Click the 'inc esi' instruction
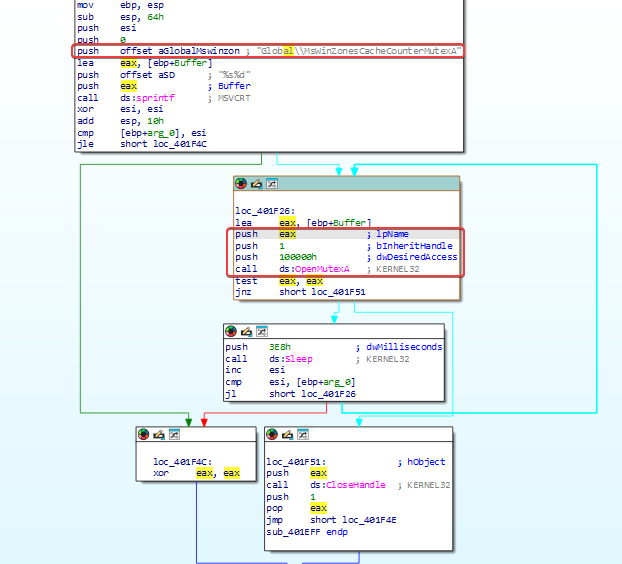The image size is (622, 564). (255, 370)
